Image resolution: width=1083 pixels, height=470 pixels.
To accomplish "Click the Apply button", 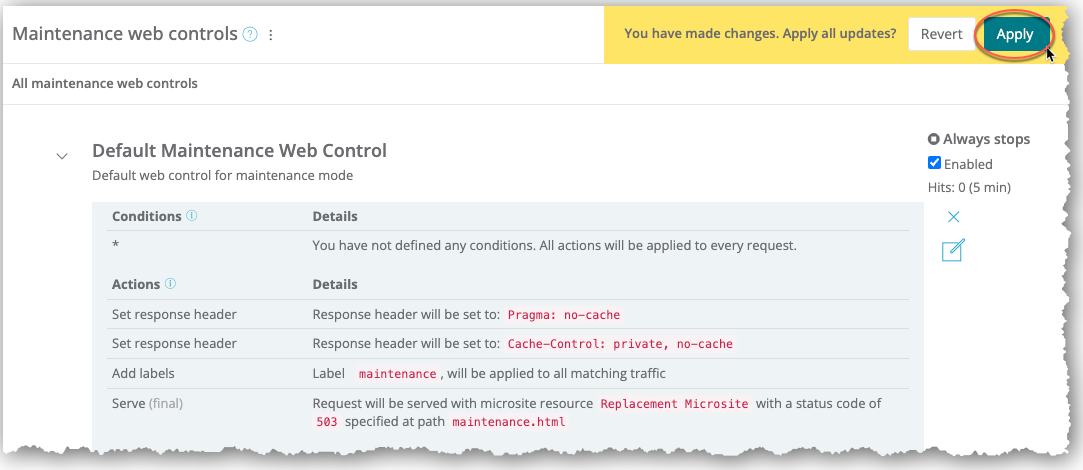I will (1015, 34).
